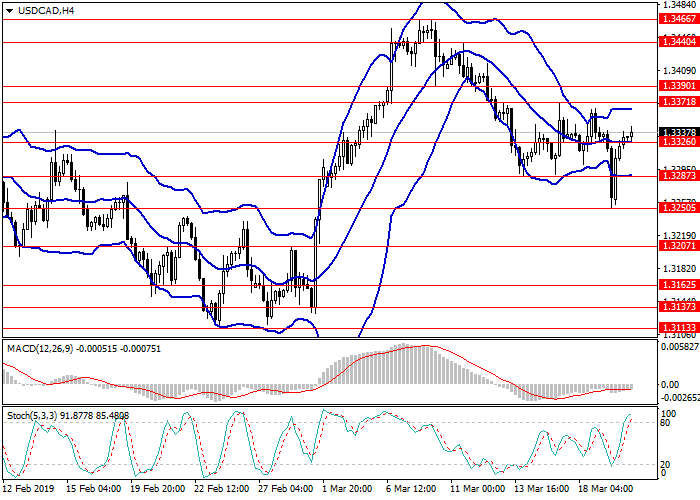Select the 12 Feb 2019 date marker
The width and height of the screenshot is (700, 500).
[x=31, y=490]
